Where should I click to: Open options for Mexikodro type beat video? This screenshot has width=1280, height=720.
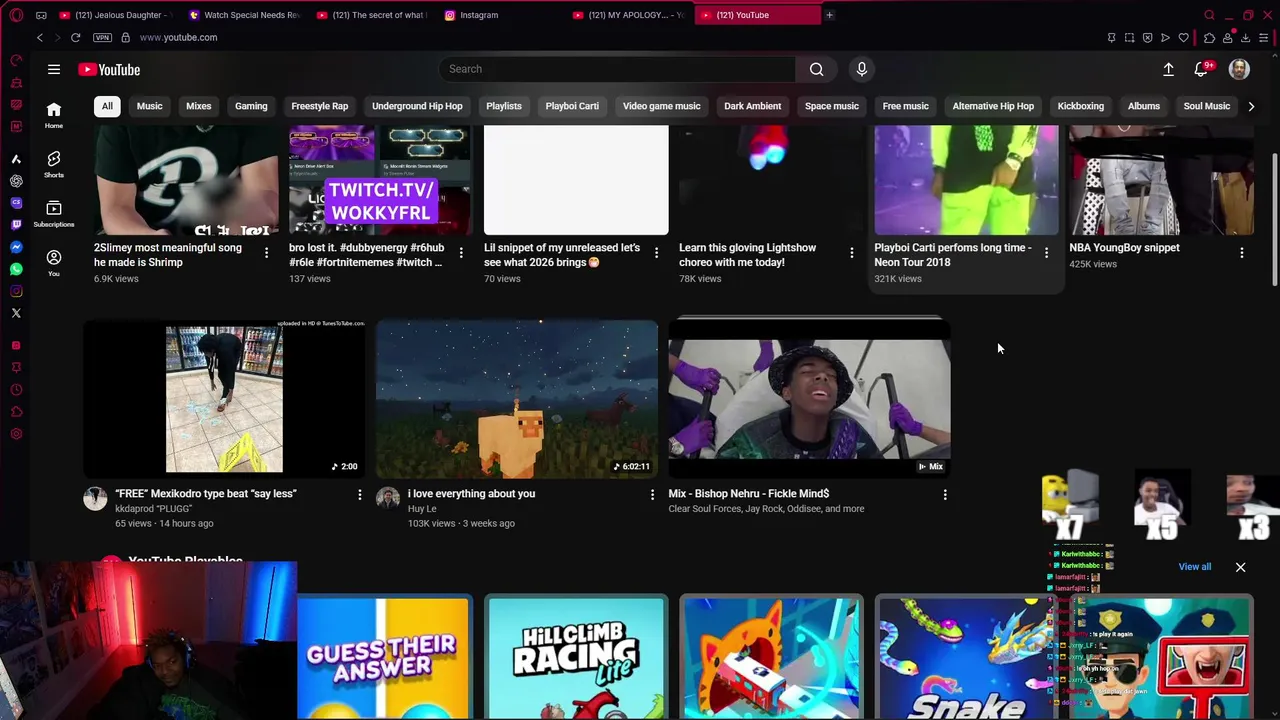coord(360,494)
